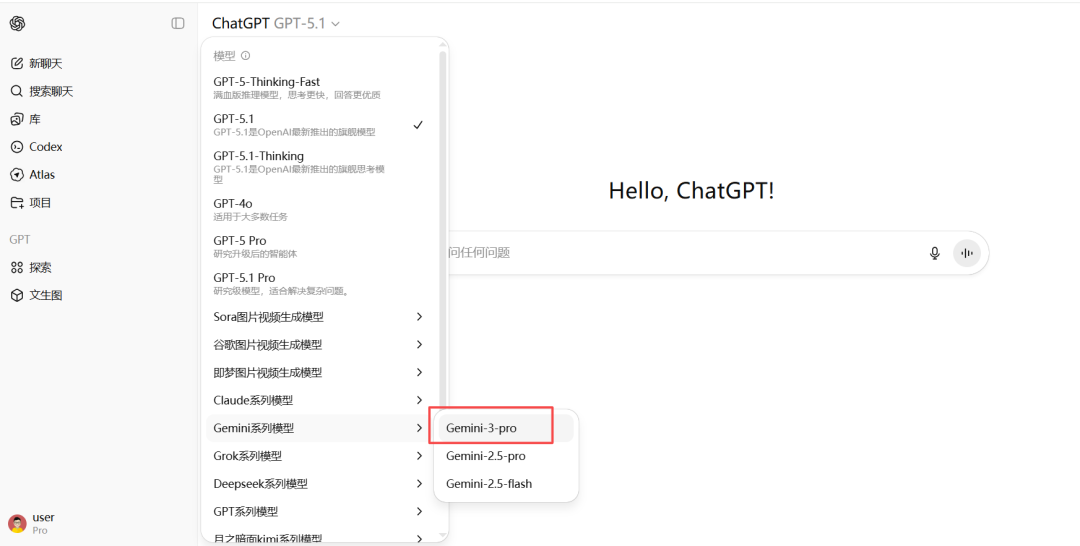This screenshot has width=1080, height=546.
Task: Click the search chats magnifier icon
Action: point(17,91)
